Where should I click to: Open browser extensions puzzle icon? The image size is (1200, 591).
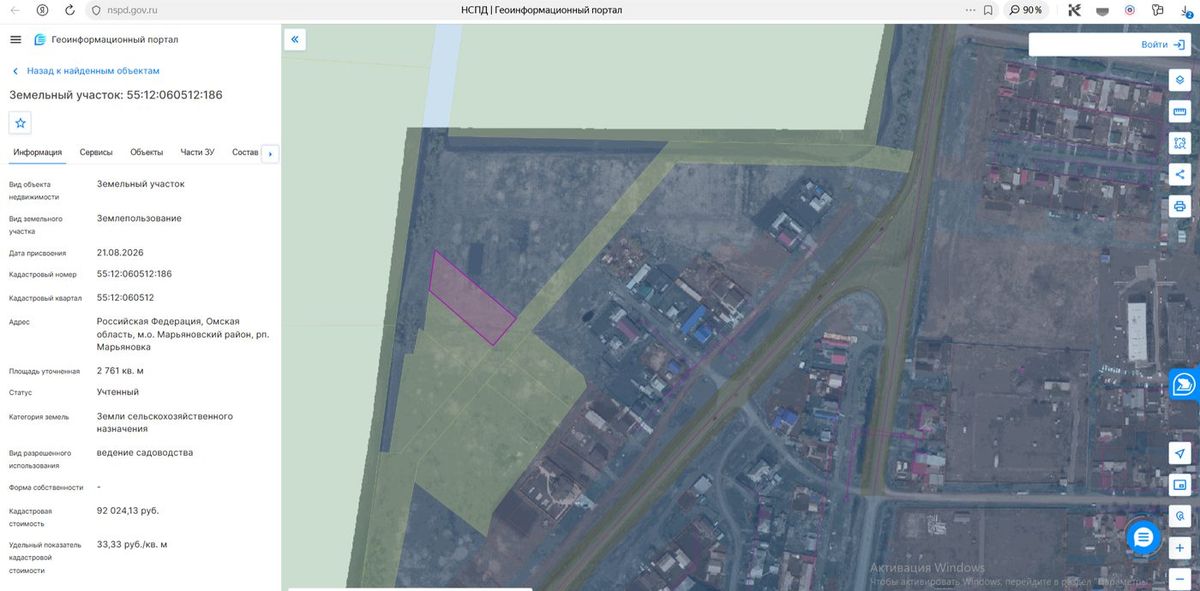(x=1158, y=10)
